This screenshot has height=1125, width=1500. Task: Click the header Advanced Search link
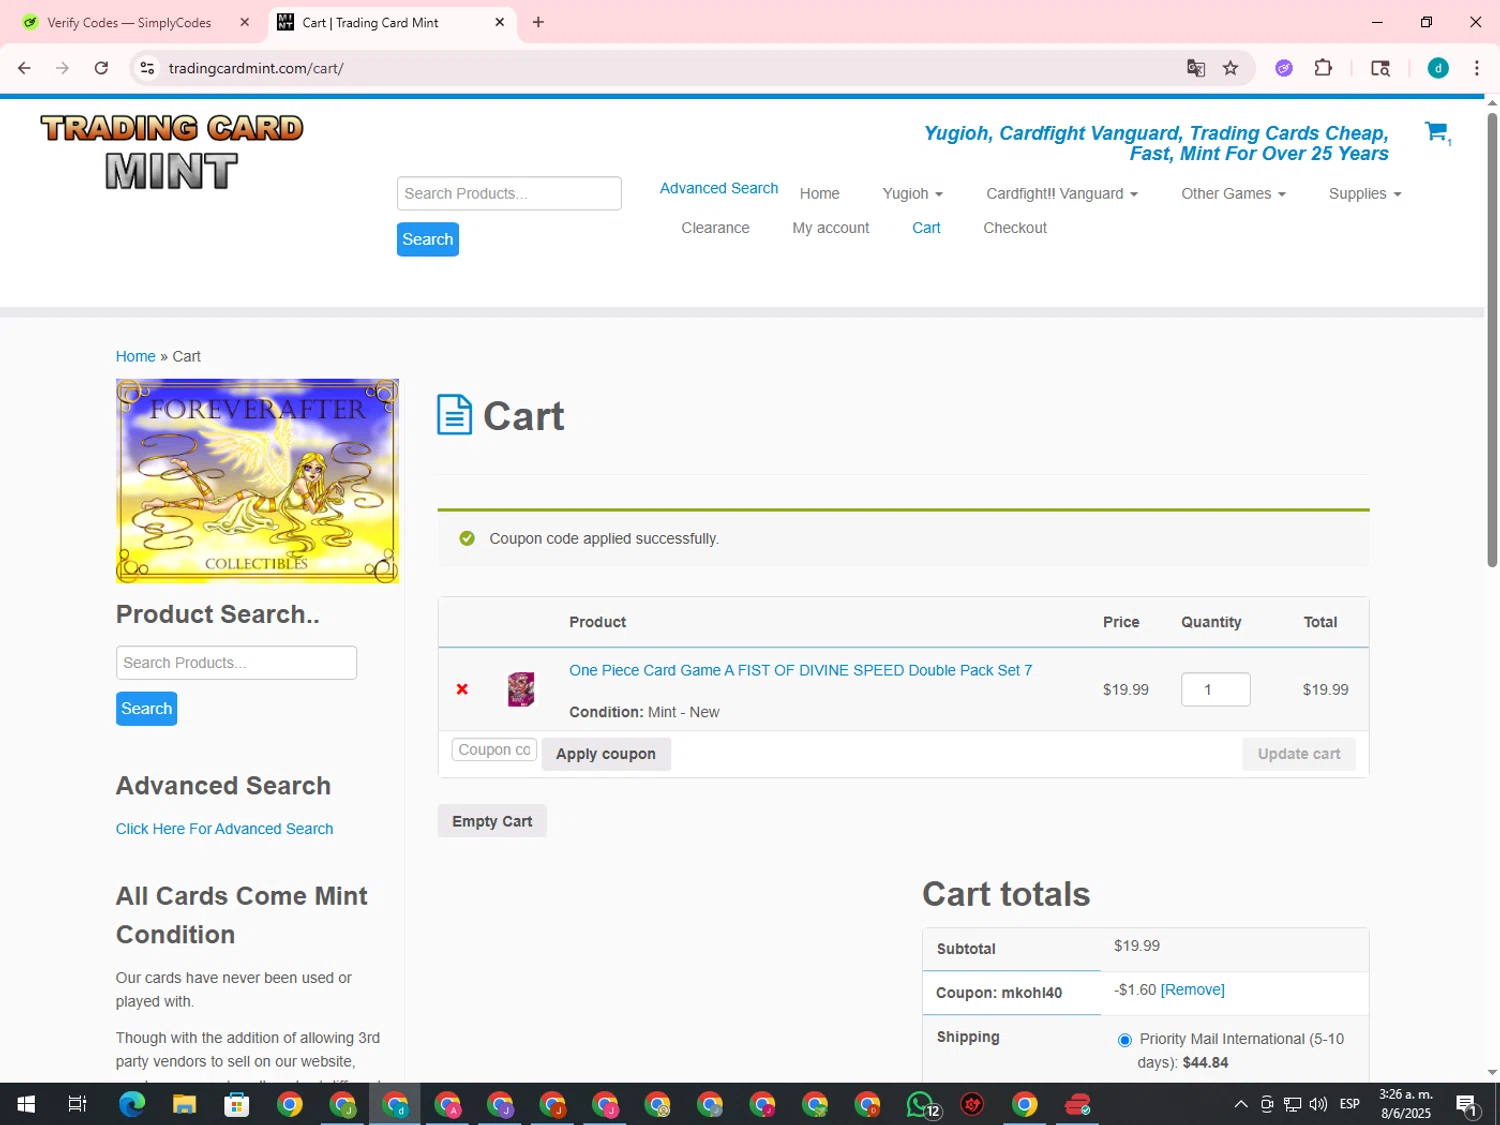click(718, 188)
